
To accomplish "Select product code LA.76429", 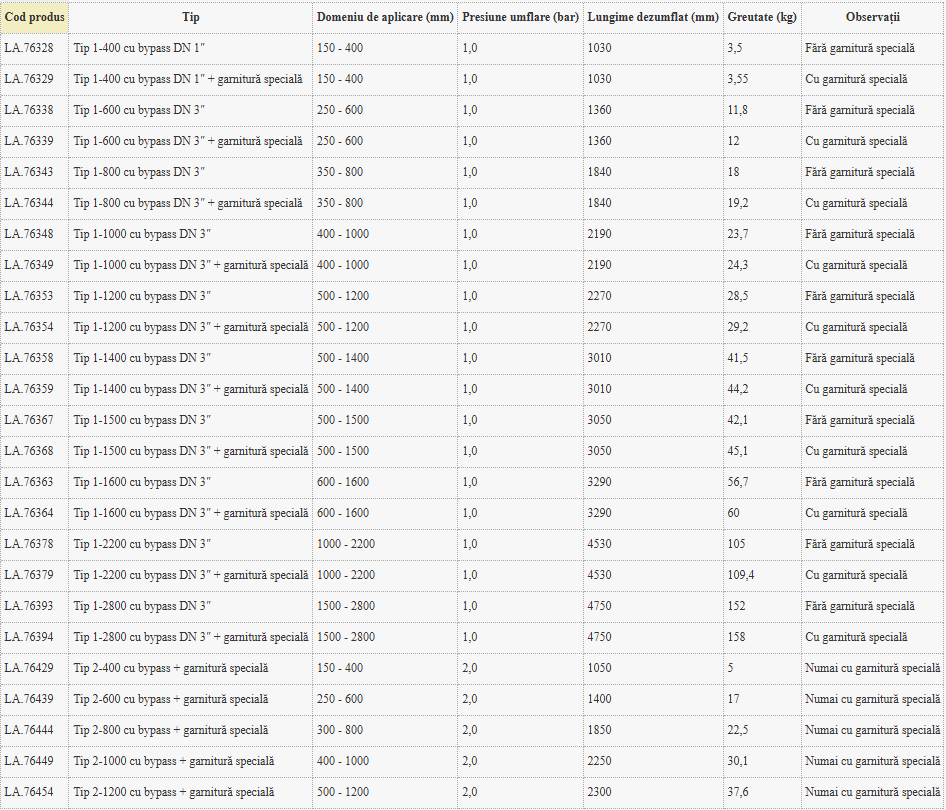I will [x=29, y=668].
